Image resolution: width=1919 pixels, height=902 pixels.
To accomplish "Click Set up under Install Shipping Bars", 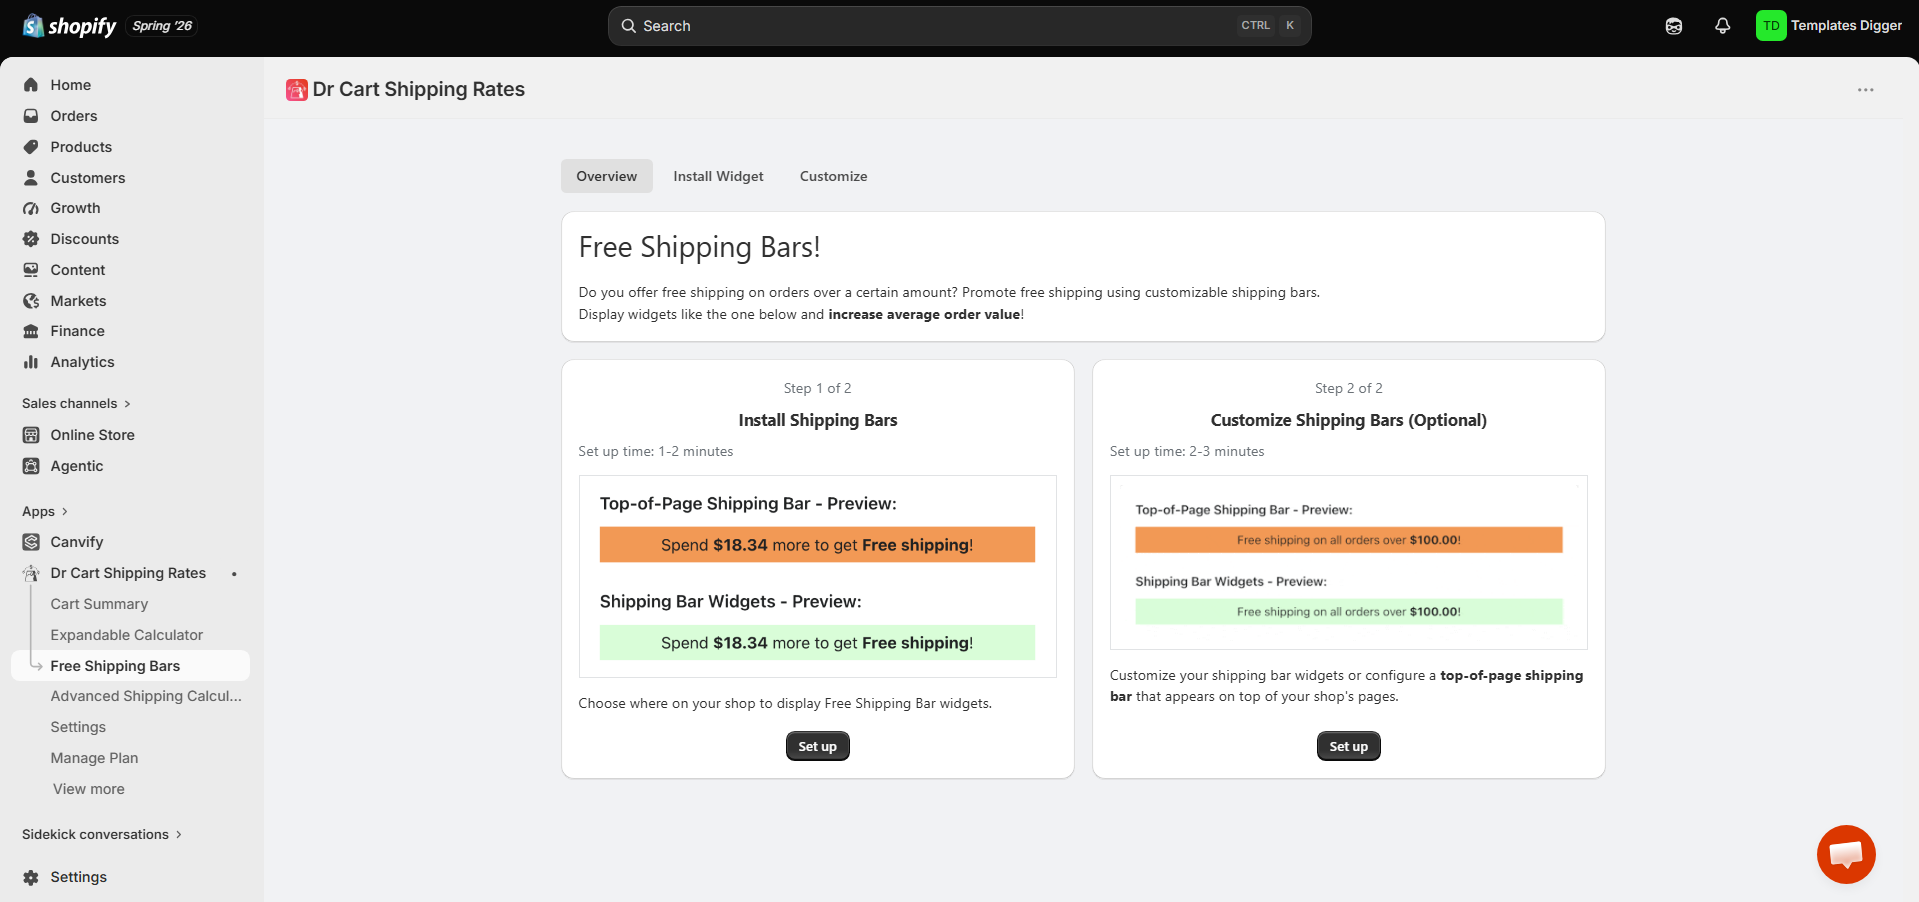I will [818, 746].
